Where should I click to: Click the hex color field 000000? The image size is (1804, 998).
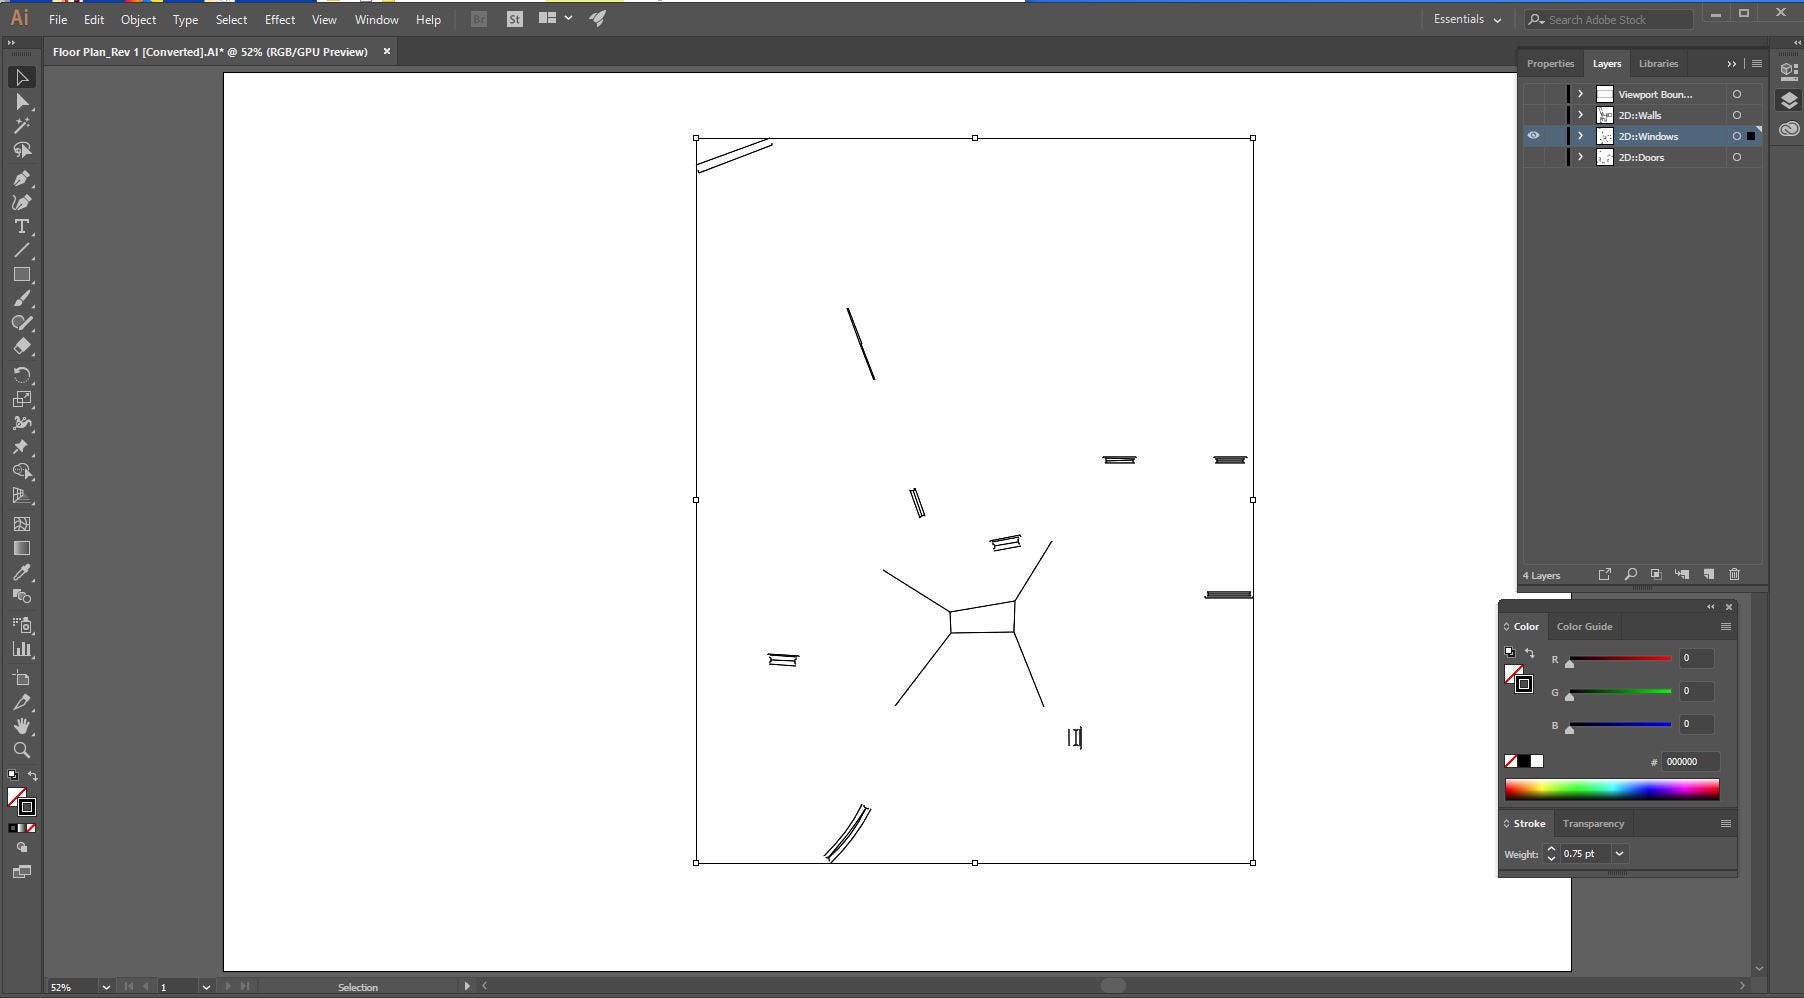coord(1690,762)
